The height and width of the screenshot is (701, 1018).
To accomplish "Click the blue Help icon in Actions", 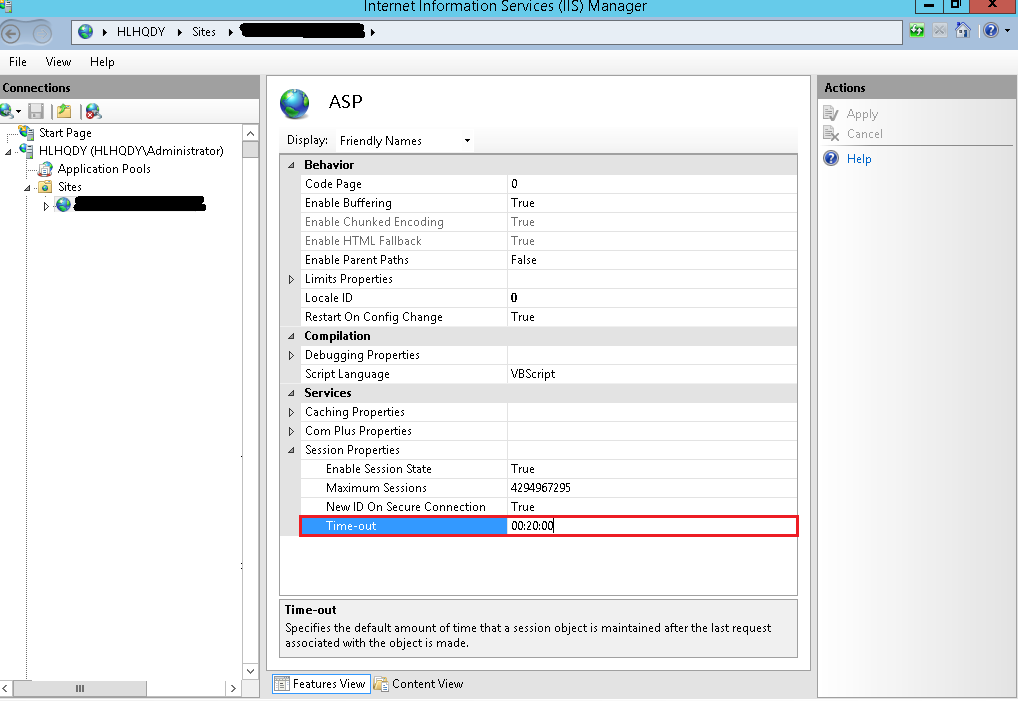I will (831, 158).
